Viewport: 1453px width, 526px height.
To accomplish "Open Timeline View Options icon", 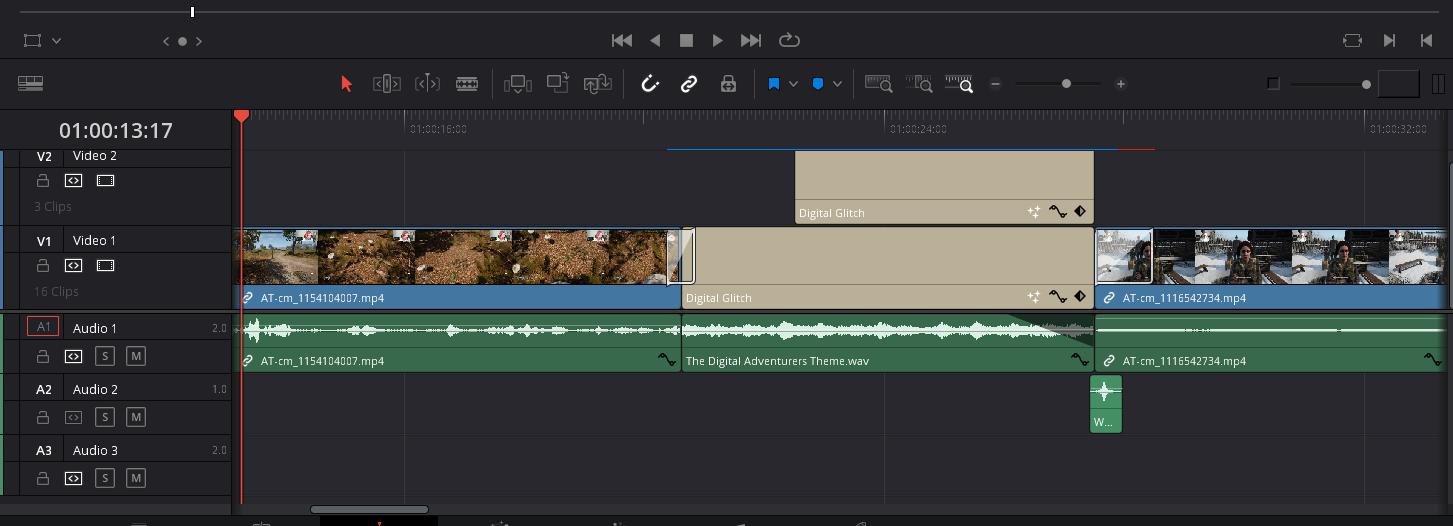I will click(31, 84).
